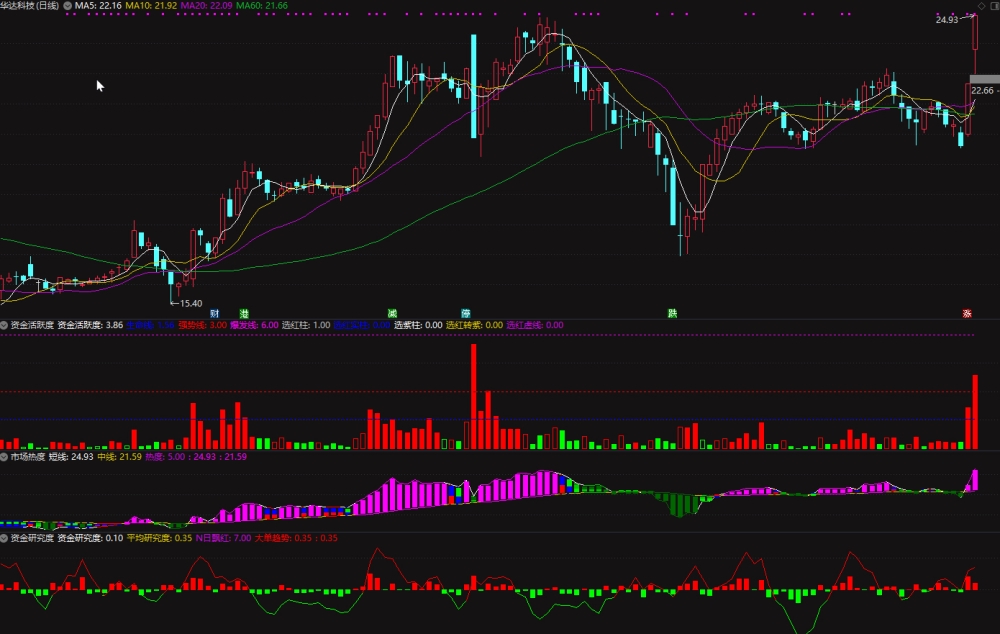Viewport: 1000px width, 634px height.
Task: Open the MA settings chevron beside 华达科技
Action: pyautogui.click(x=68, y=6)
